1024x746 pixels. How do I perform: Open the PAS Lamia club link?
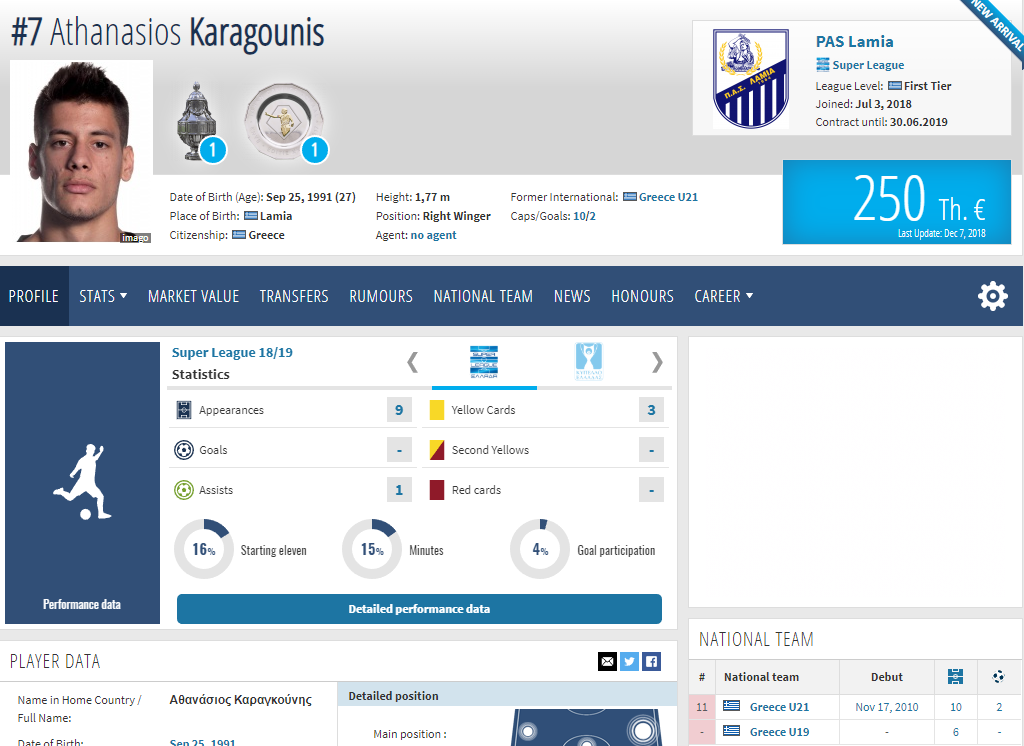click(x=854, y=41)
